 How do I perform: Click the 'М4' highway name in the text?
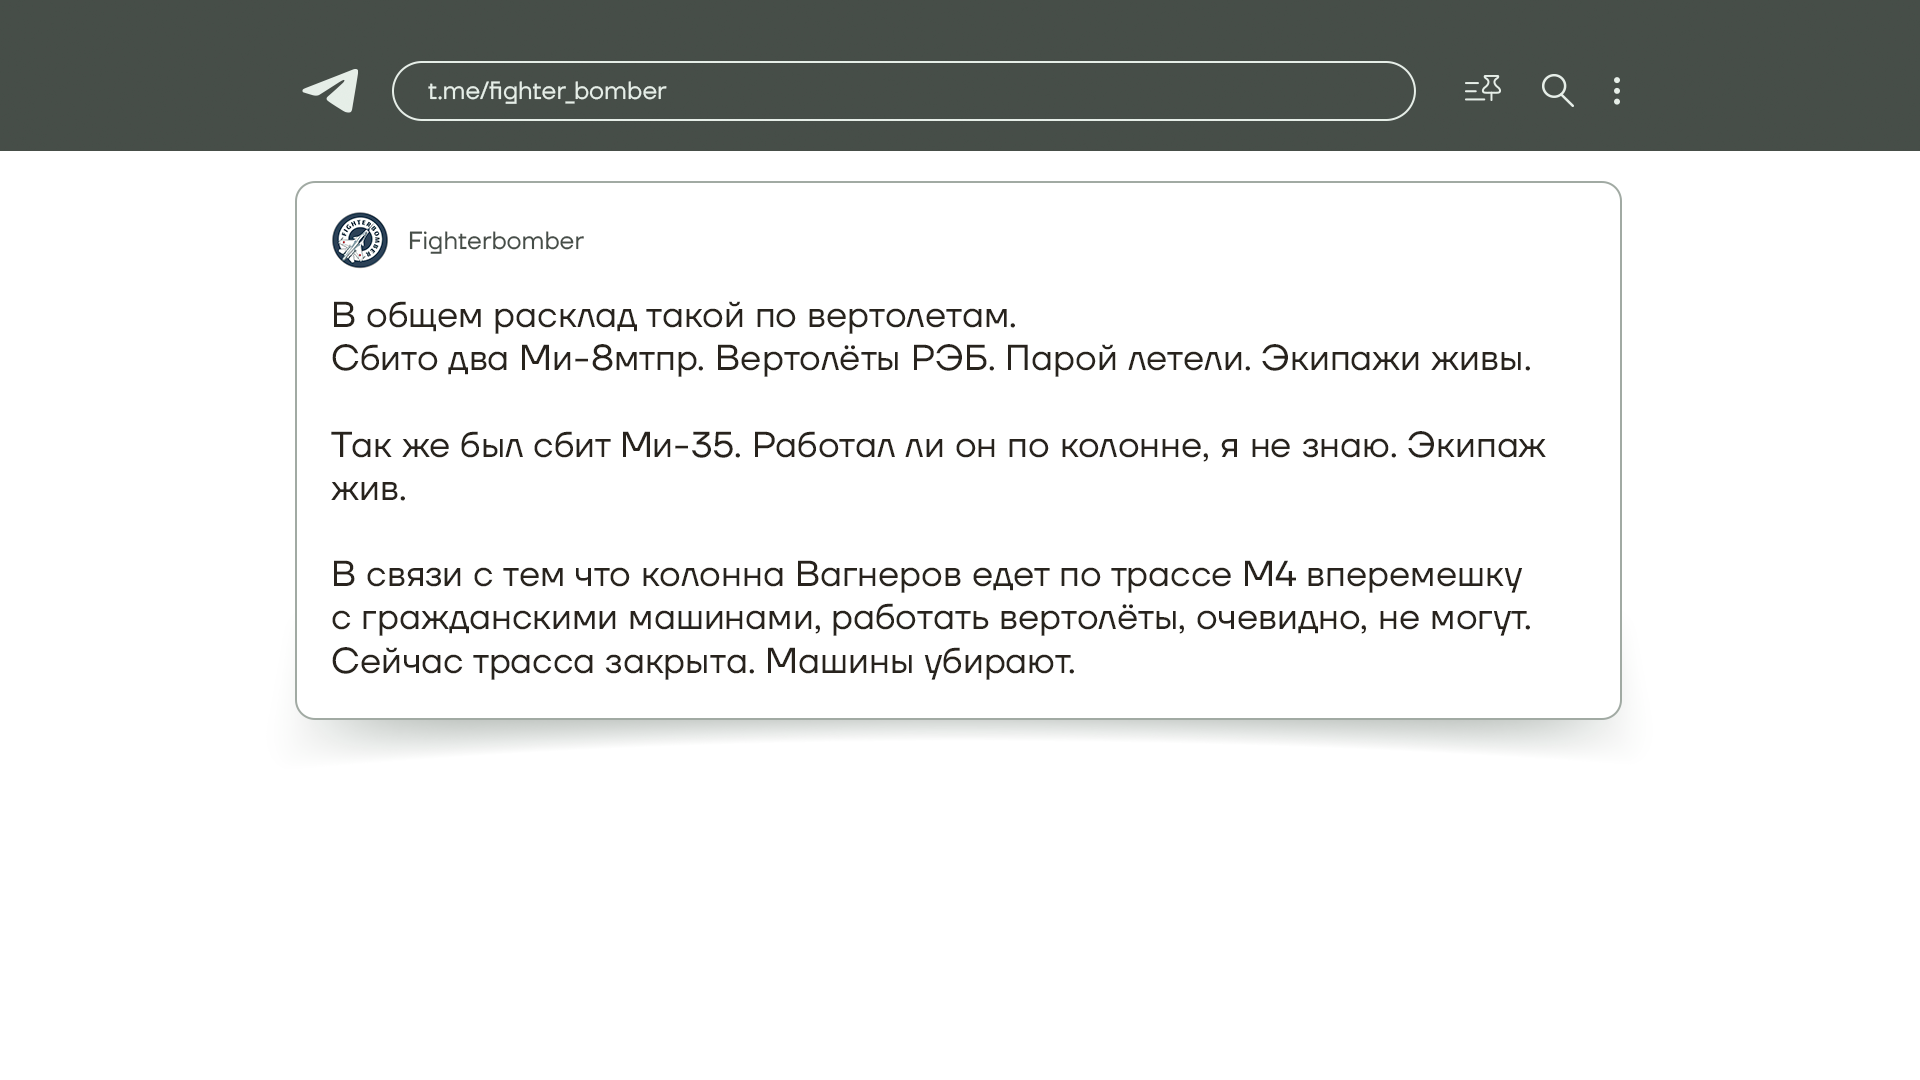coord(1268,575)
